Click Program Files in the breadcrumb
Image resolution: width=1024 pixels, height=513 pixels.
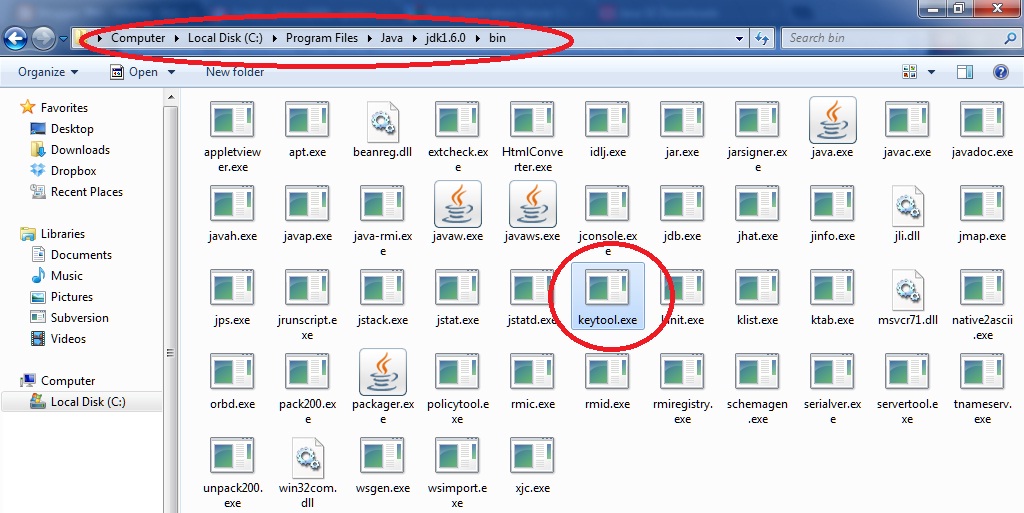point(322,38)
